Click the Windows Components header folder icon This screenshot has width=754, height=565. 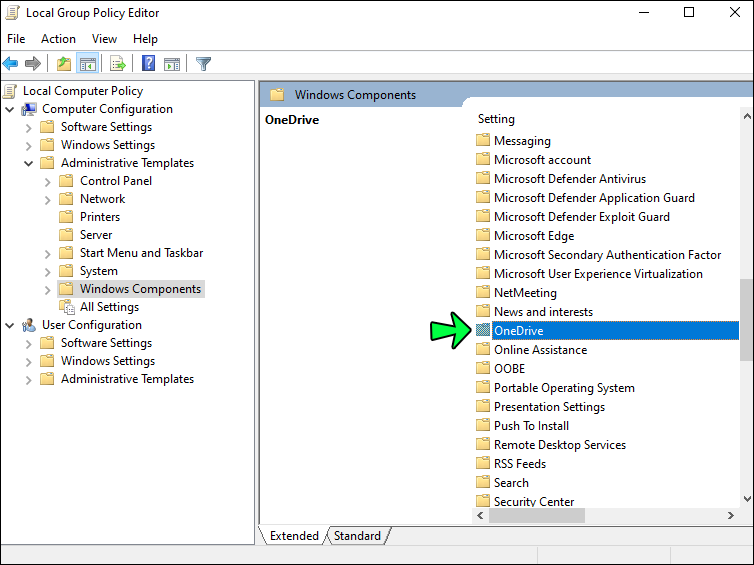[x=277, y=95]
